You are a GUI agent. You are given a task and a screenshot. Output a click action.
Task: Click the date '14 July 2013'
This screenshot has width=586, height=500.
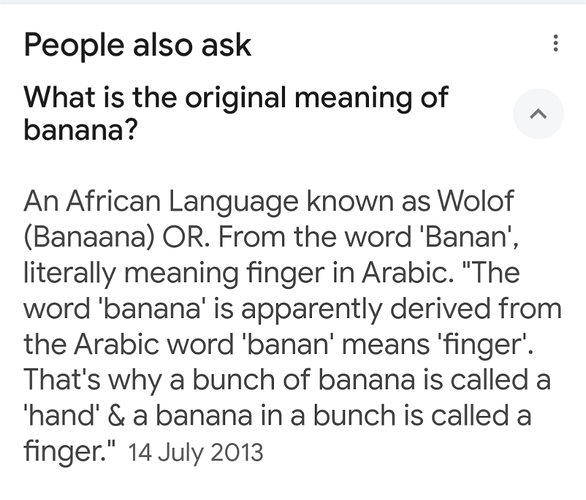[196, 453]
